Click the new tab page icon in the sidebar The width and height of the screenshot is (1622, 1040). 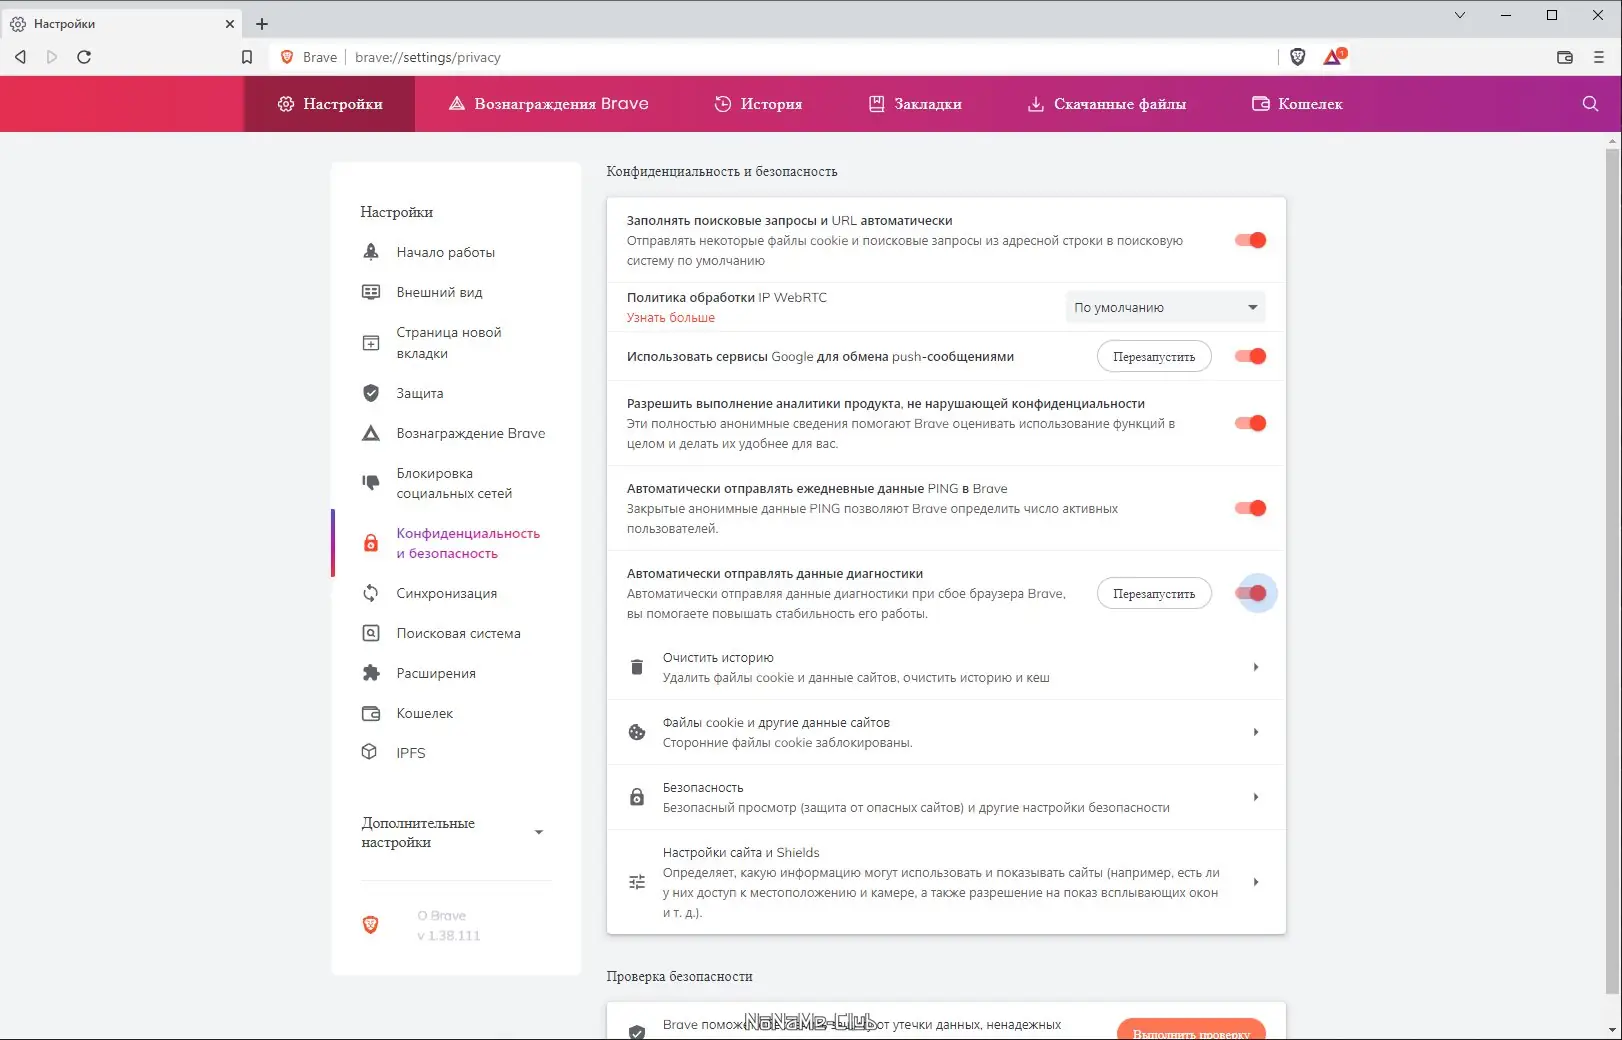click(x=371, y=343)
